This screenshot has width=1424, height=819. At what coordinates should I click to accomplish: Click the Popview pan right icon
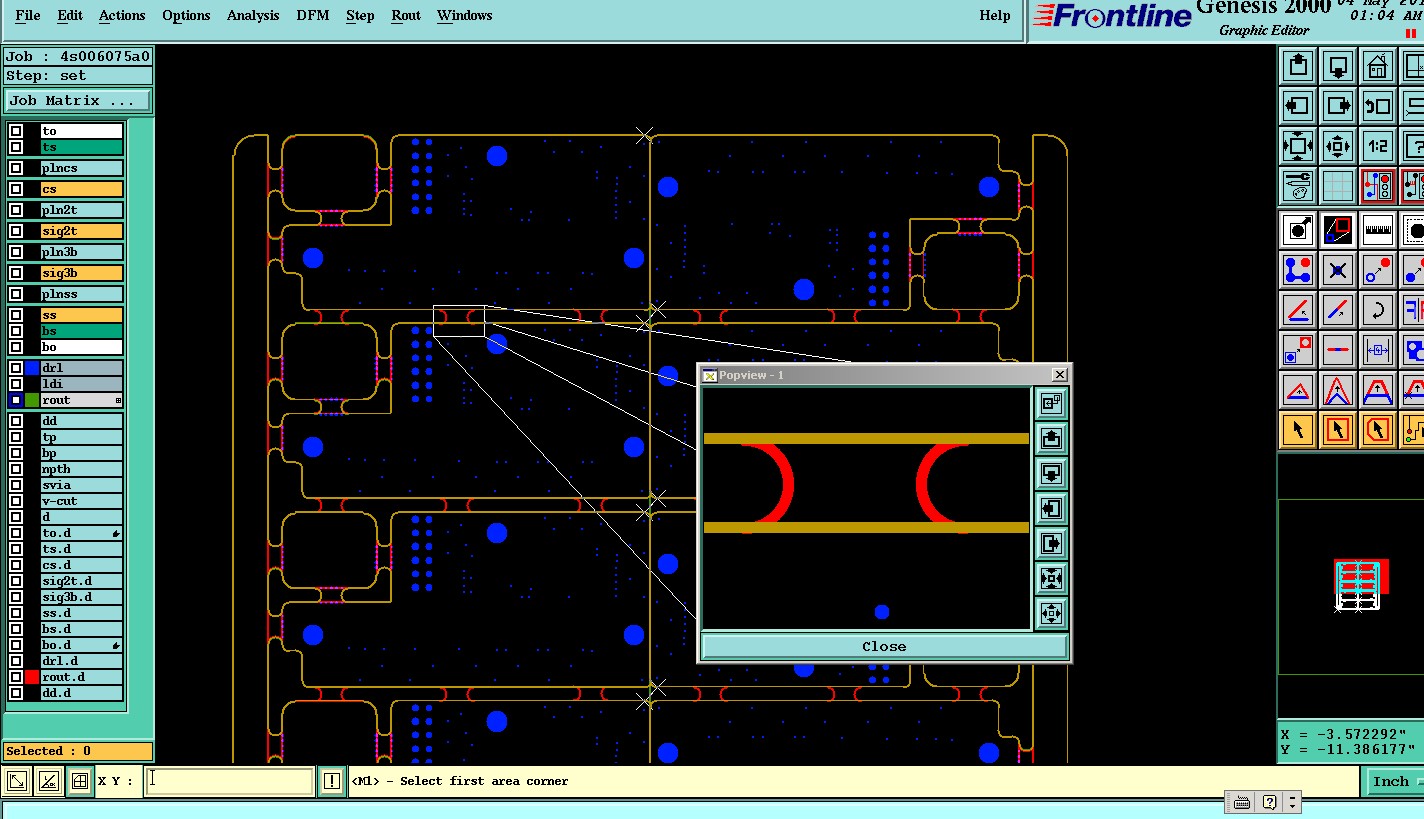point(1051,543)
